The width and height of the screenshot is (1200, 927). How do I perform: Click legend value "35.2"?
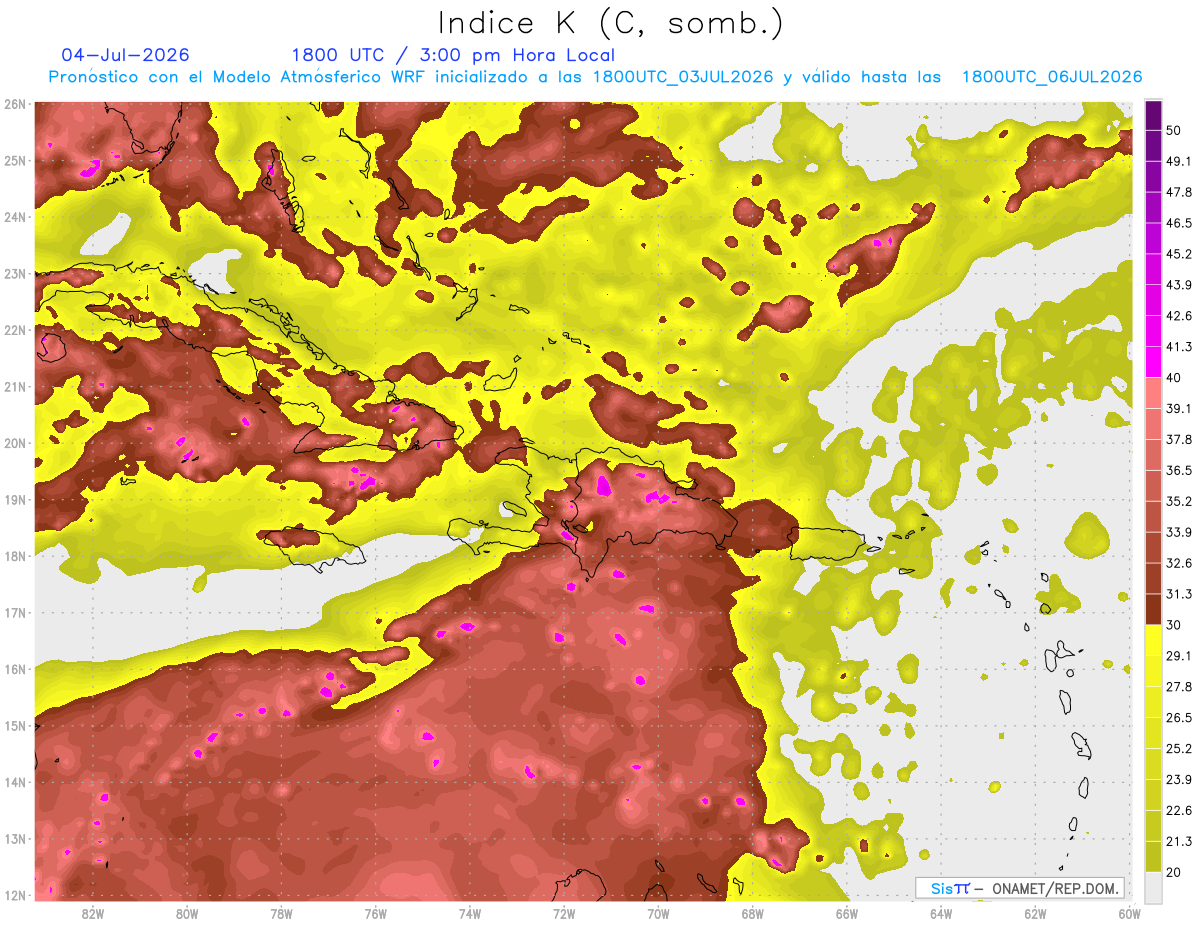1179,501
